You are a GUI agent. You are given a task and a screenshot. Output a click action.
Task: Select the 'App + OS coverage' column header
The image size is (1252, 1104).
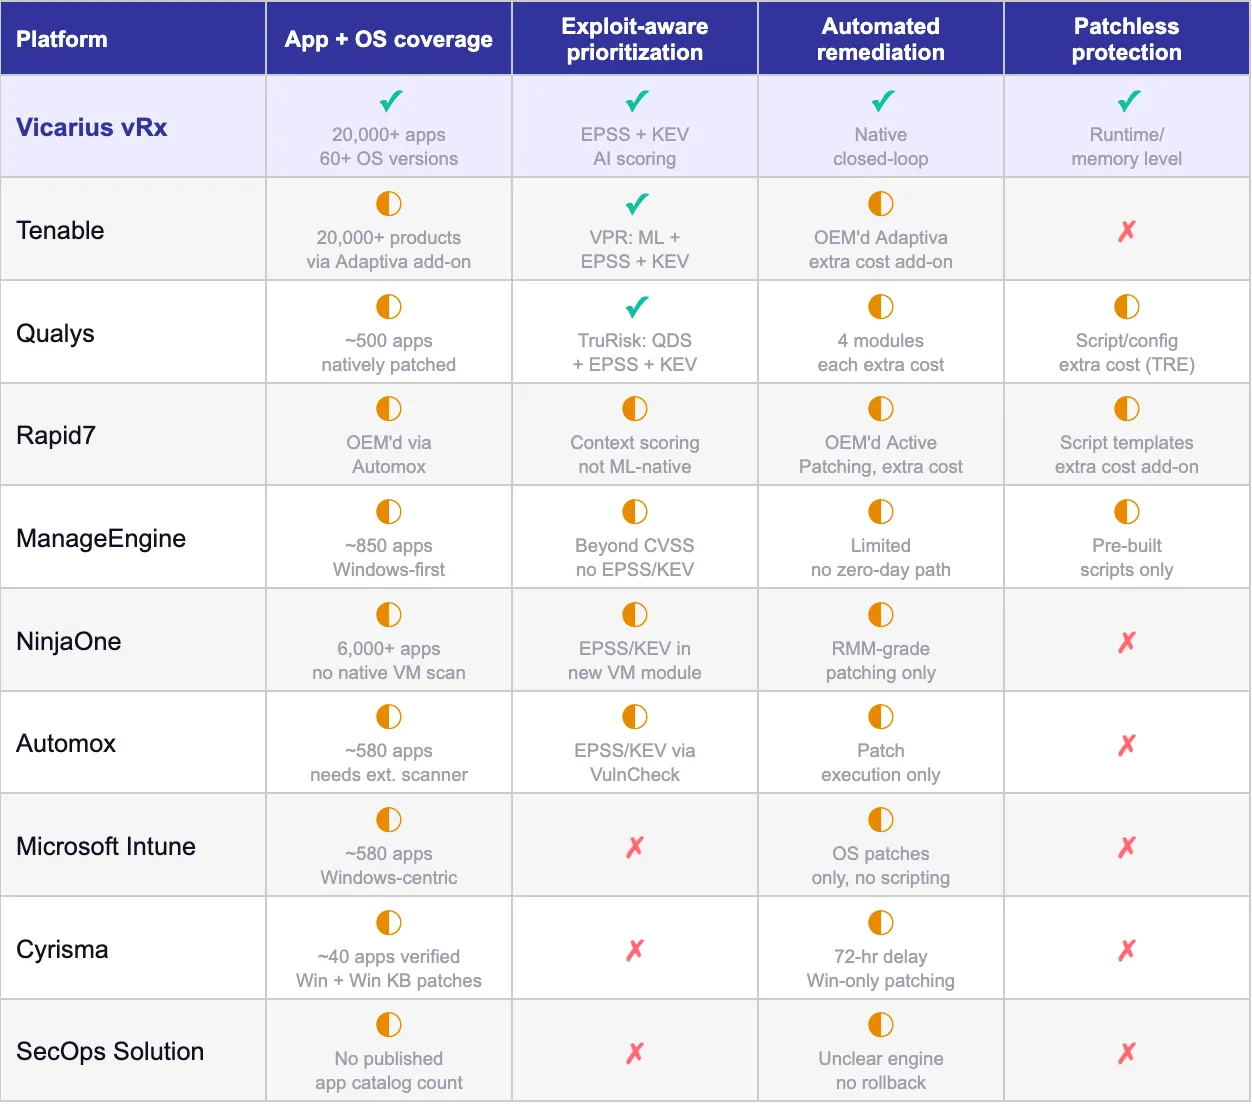pyautogui.click(x=389, y=39)
